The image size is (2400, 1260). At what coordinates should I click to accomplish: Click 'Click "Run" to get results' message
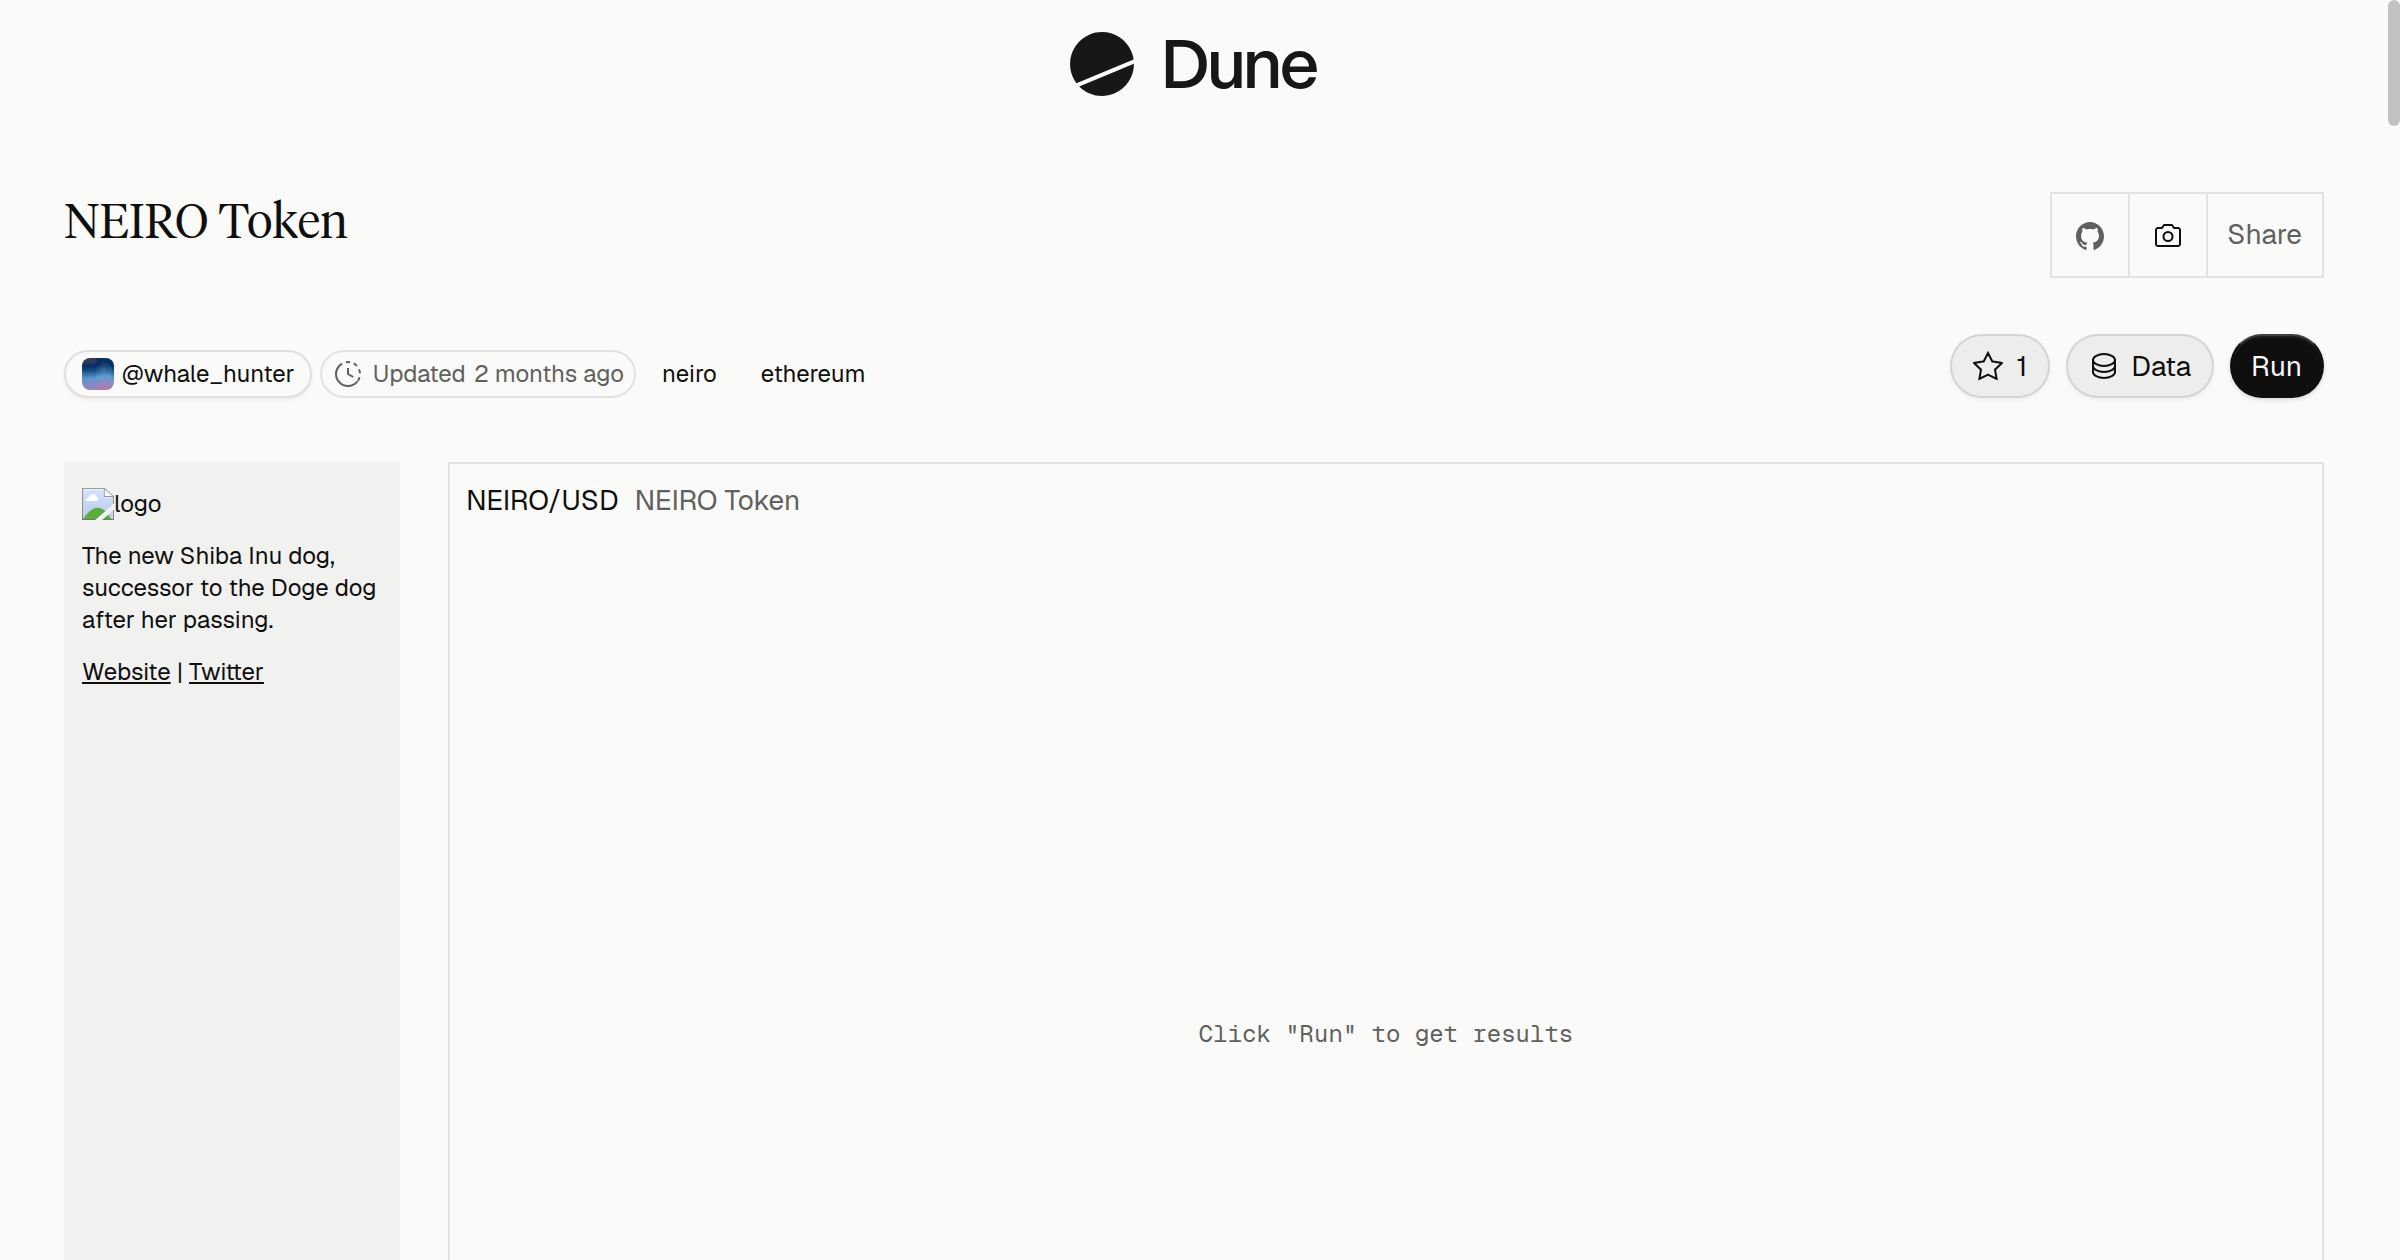pos(1385,1034)
